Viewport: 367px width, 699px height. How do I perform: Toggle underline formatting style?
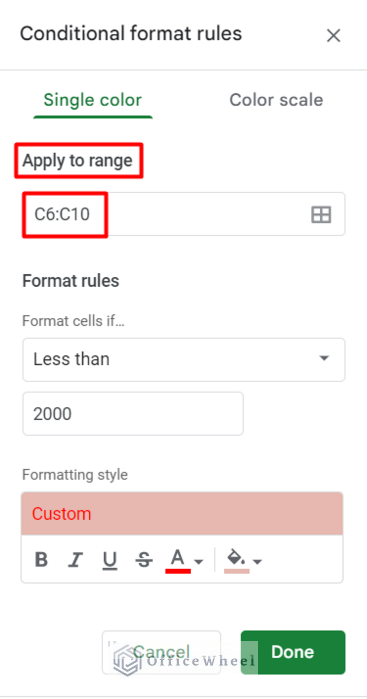click(x=109, y=559)
